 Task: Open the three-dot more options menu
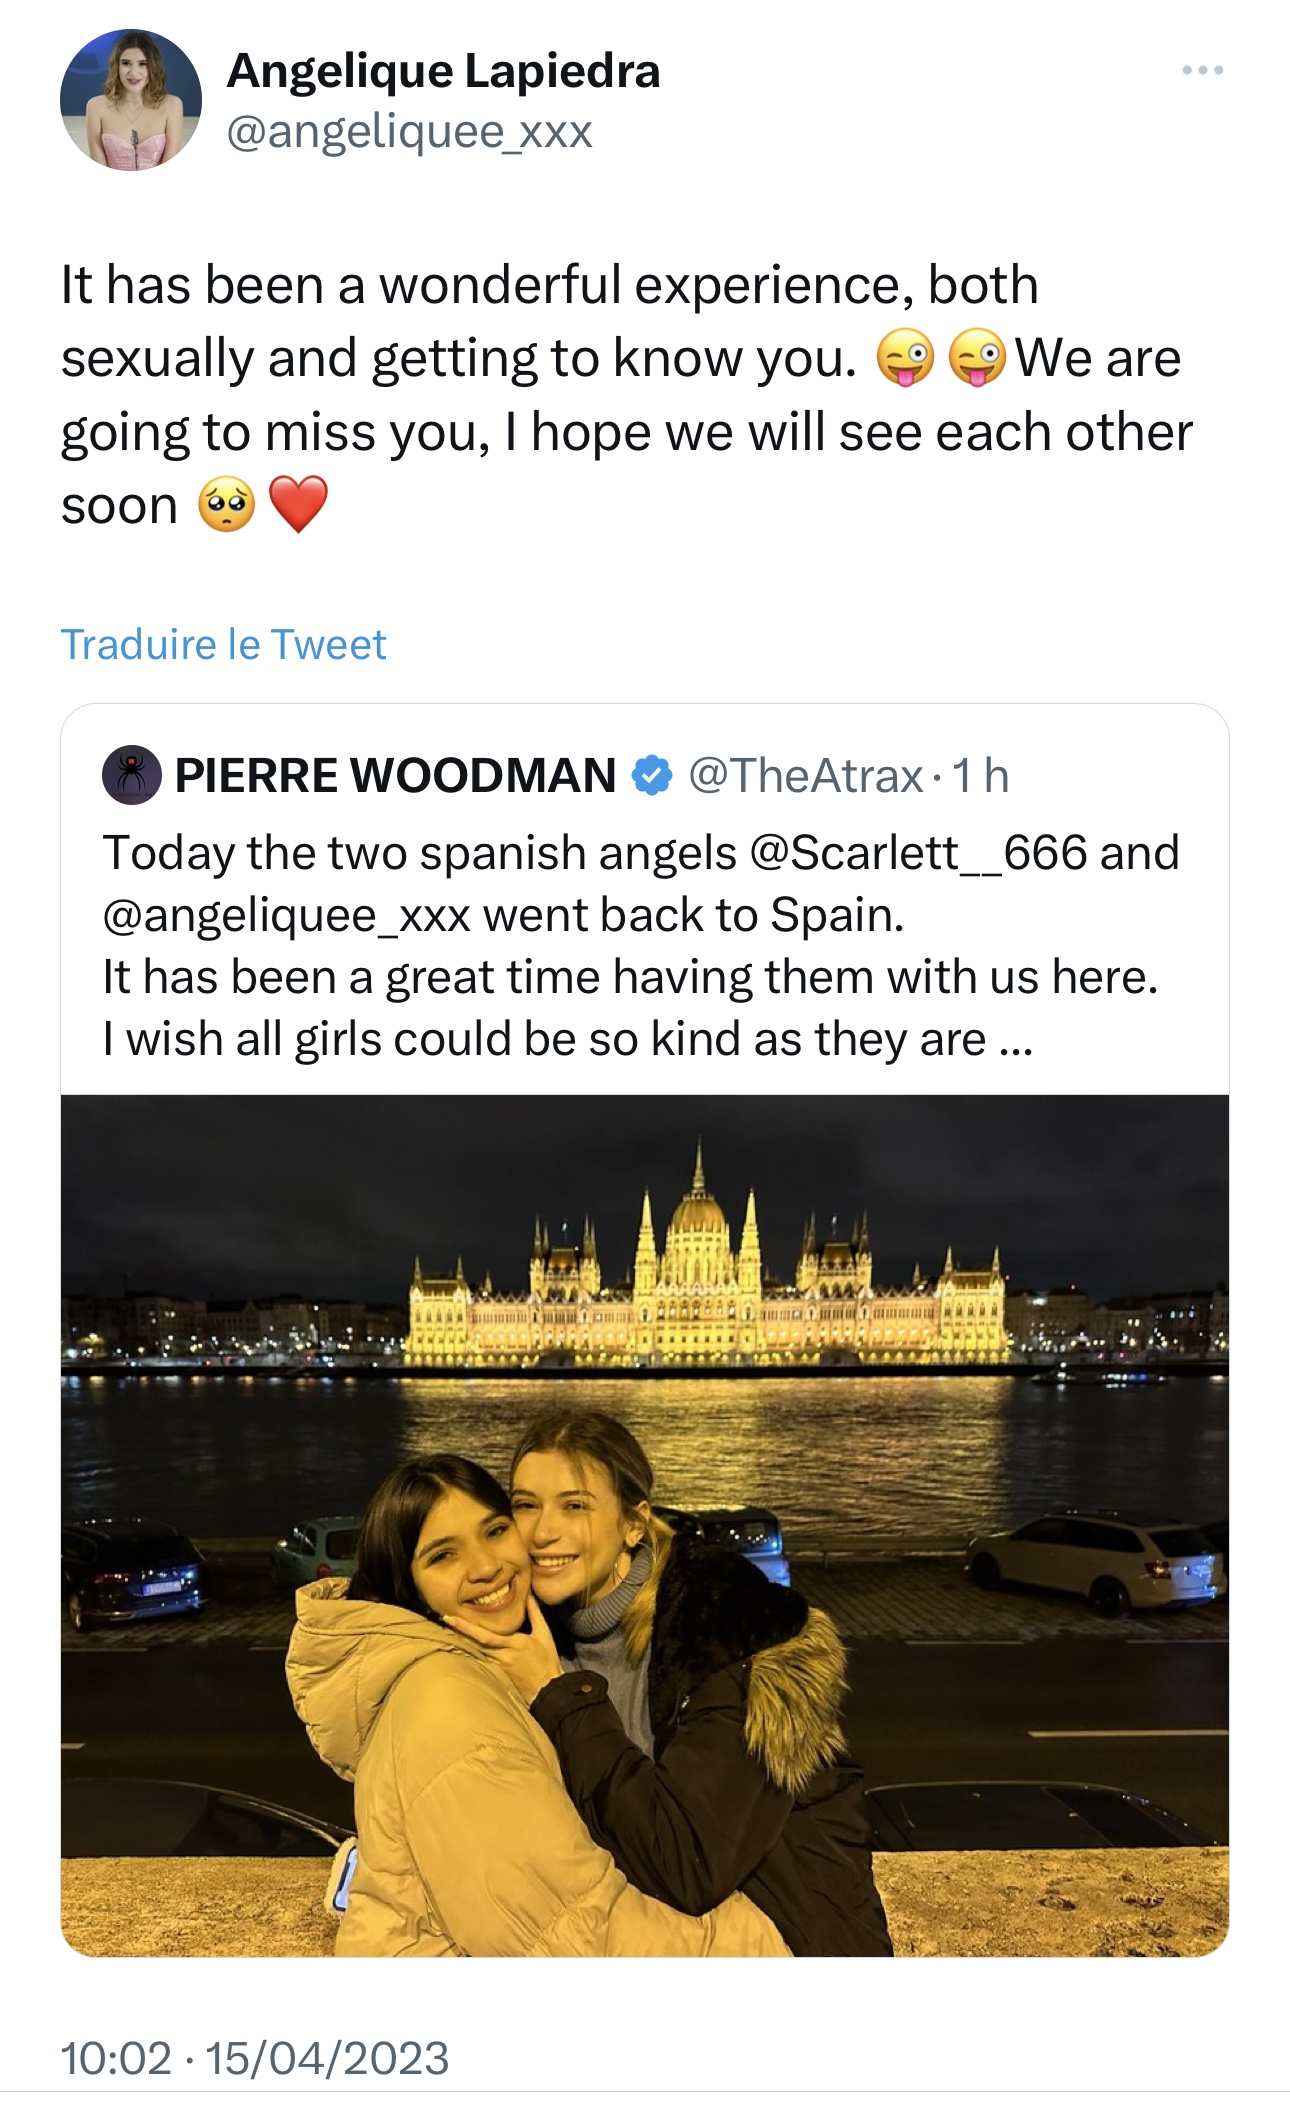[x=1201, y=70]
